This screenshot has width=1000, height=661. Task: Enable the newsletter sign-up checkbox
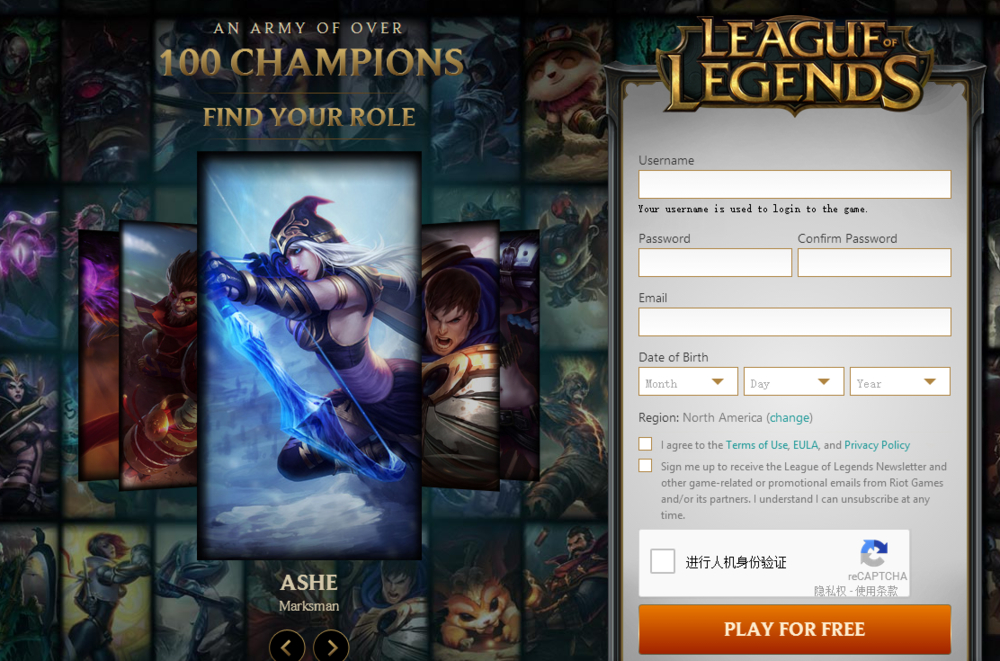(x=645, y=466)
